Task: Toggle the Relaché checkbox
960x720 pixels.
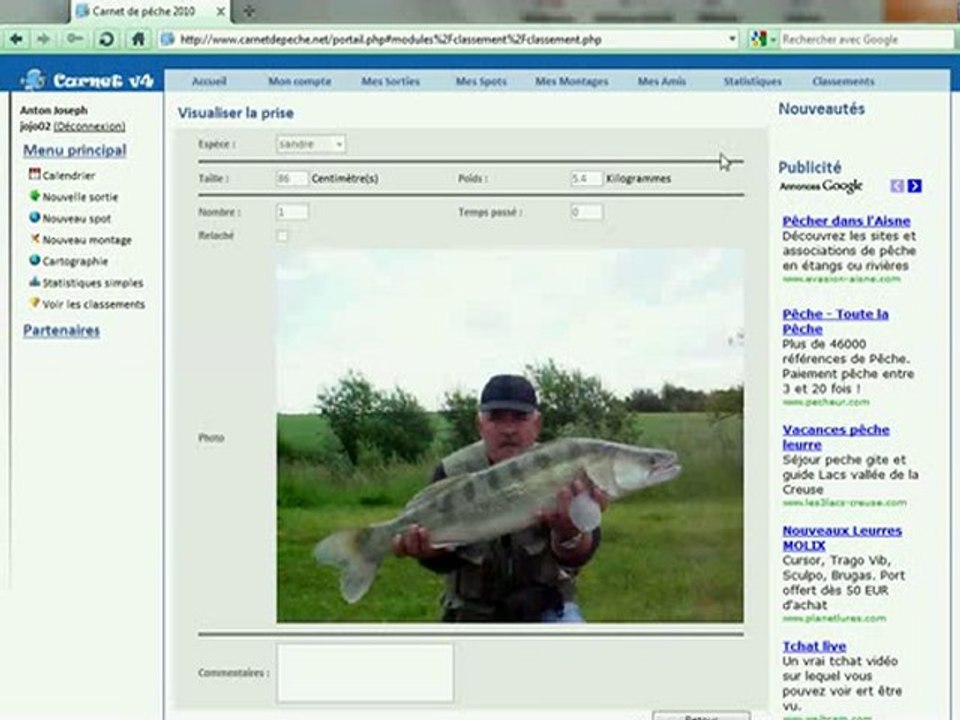Action: (x=282, y=236)
